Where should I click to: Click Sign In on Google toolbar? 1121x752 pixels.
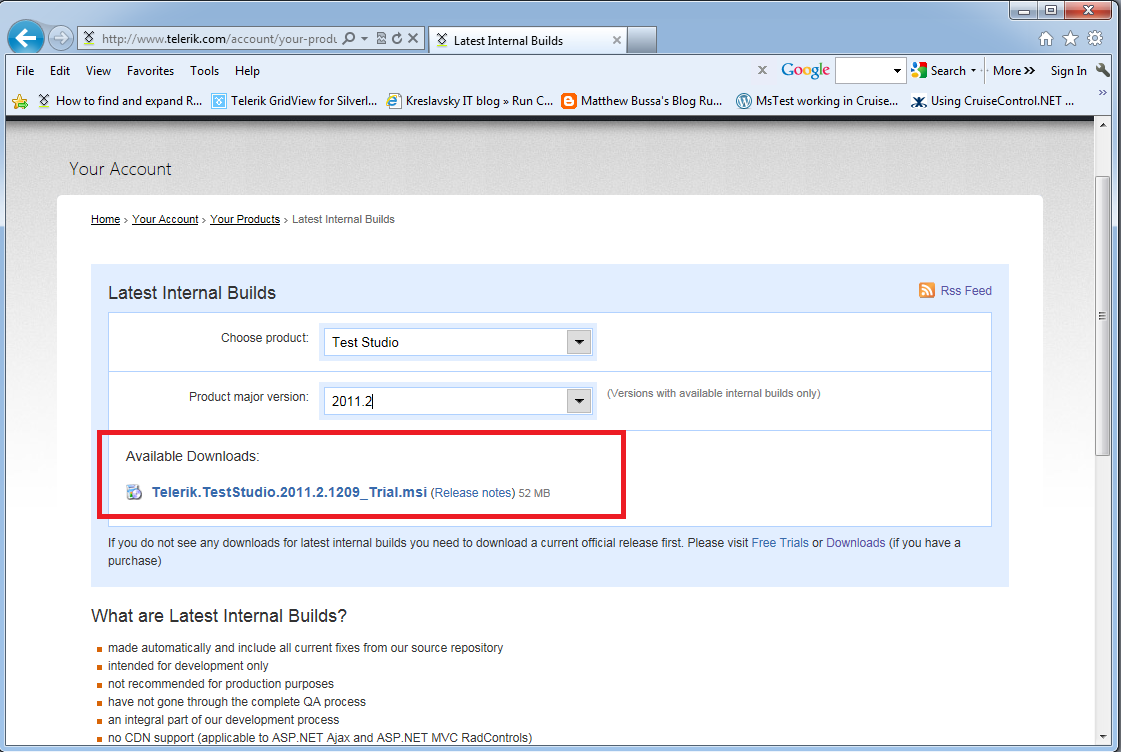click(x=1068, y=71)
